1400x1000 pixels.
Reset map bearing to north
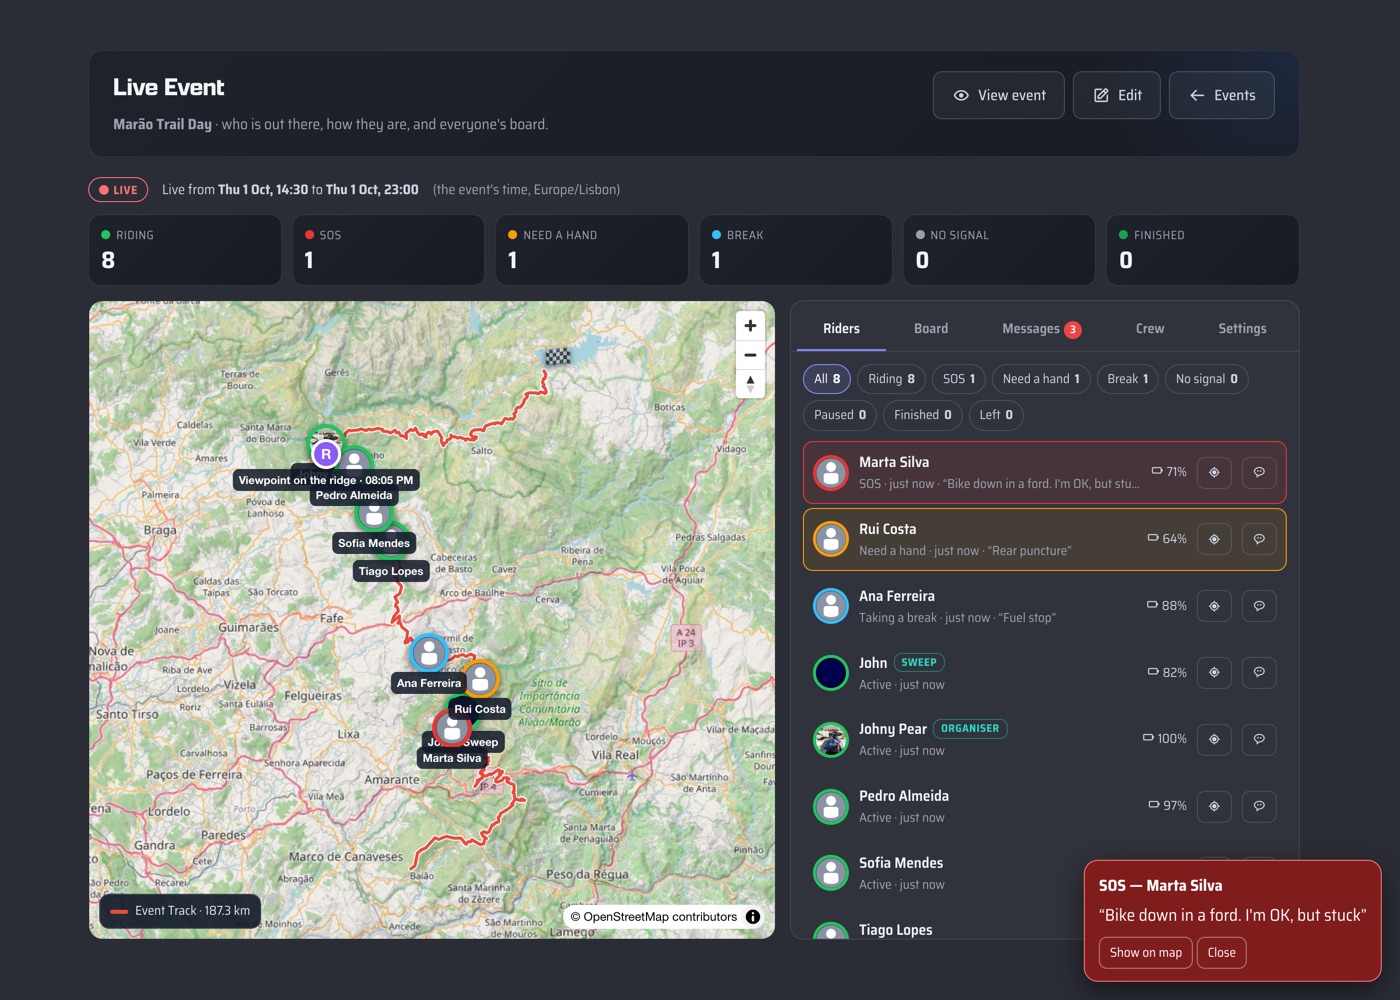click(750, 383)
